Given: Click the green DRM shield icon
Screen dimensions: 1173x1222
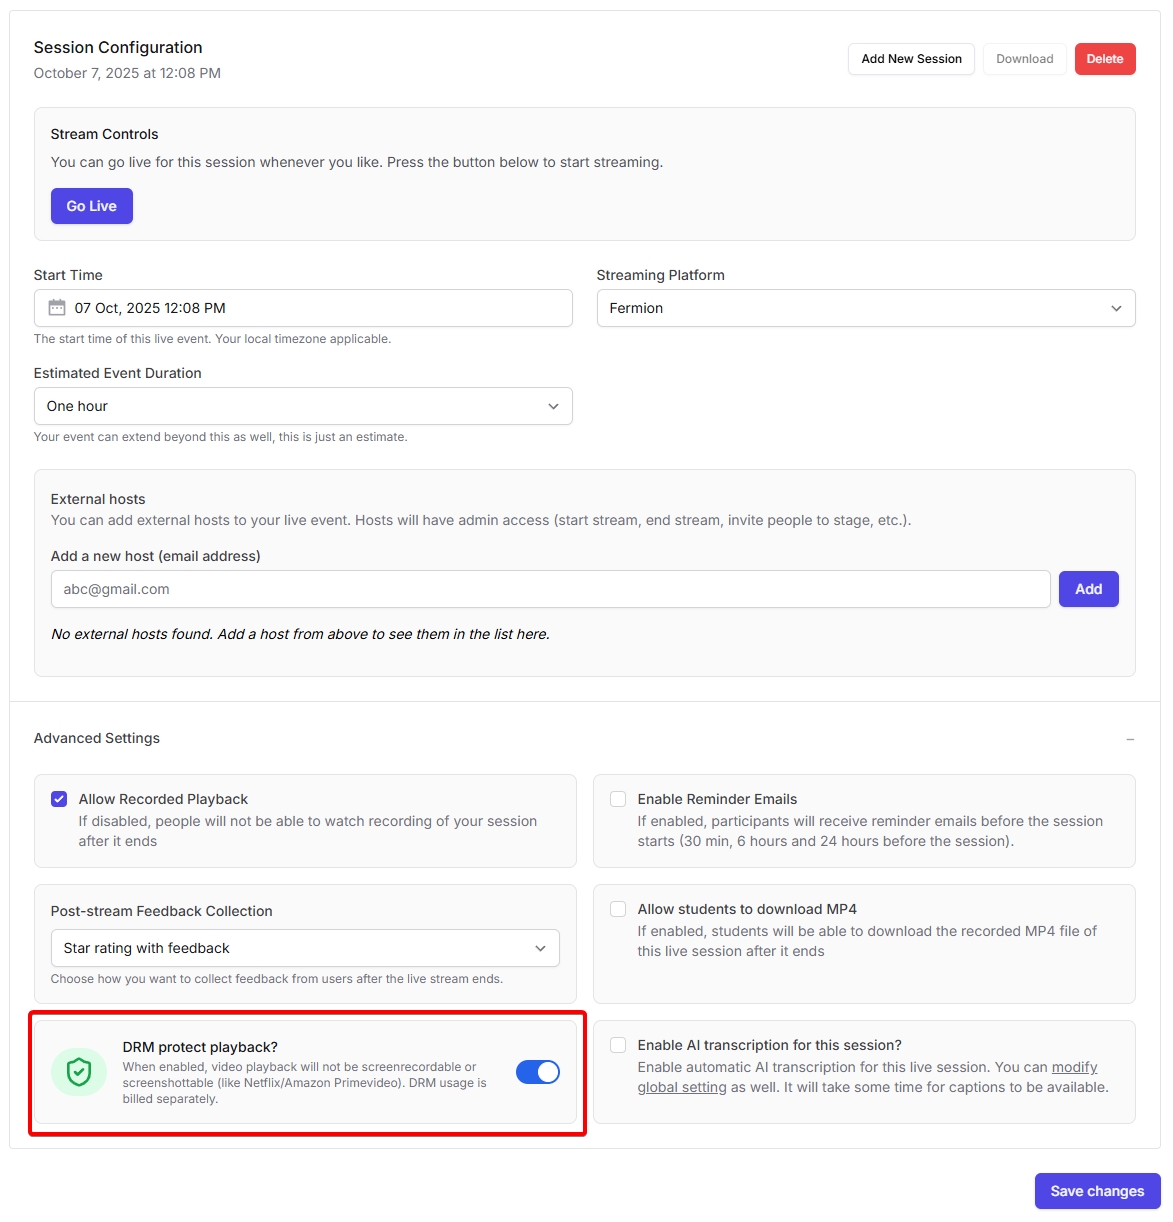Looking at the screenshot, I should [79, 1072].
